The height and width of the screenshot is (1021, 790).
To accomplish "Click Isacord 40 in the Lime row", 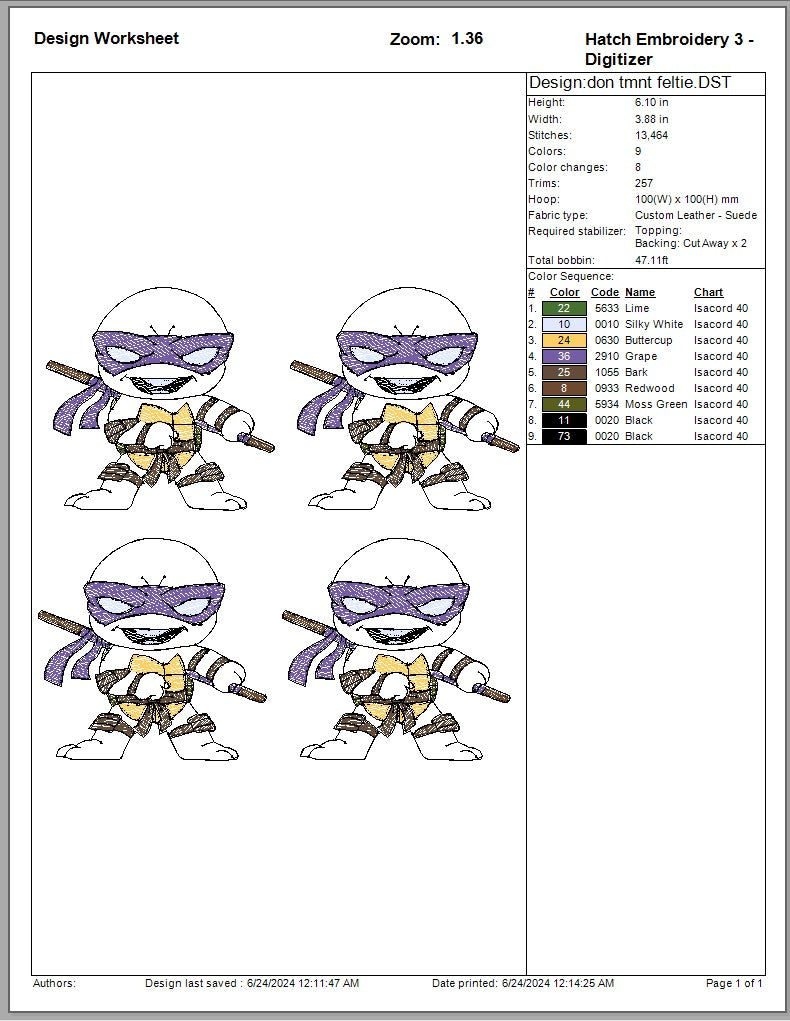I will 721,309.
